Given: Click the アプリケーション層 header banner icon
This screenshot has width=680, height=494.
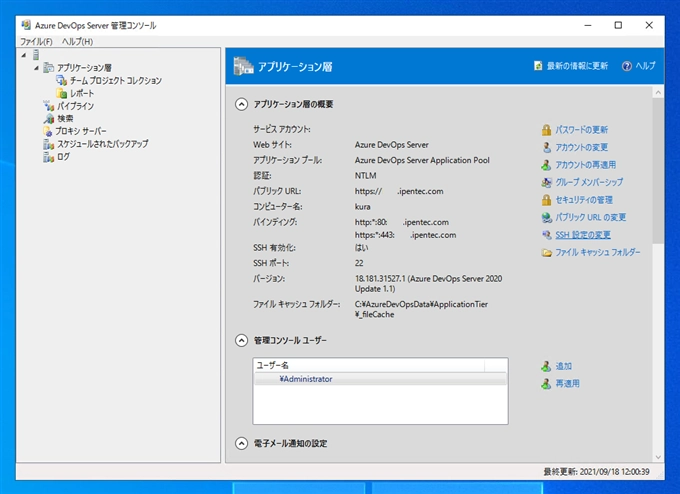Looking at the screenshot, I should point(243,66).
